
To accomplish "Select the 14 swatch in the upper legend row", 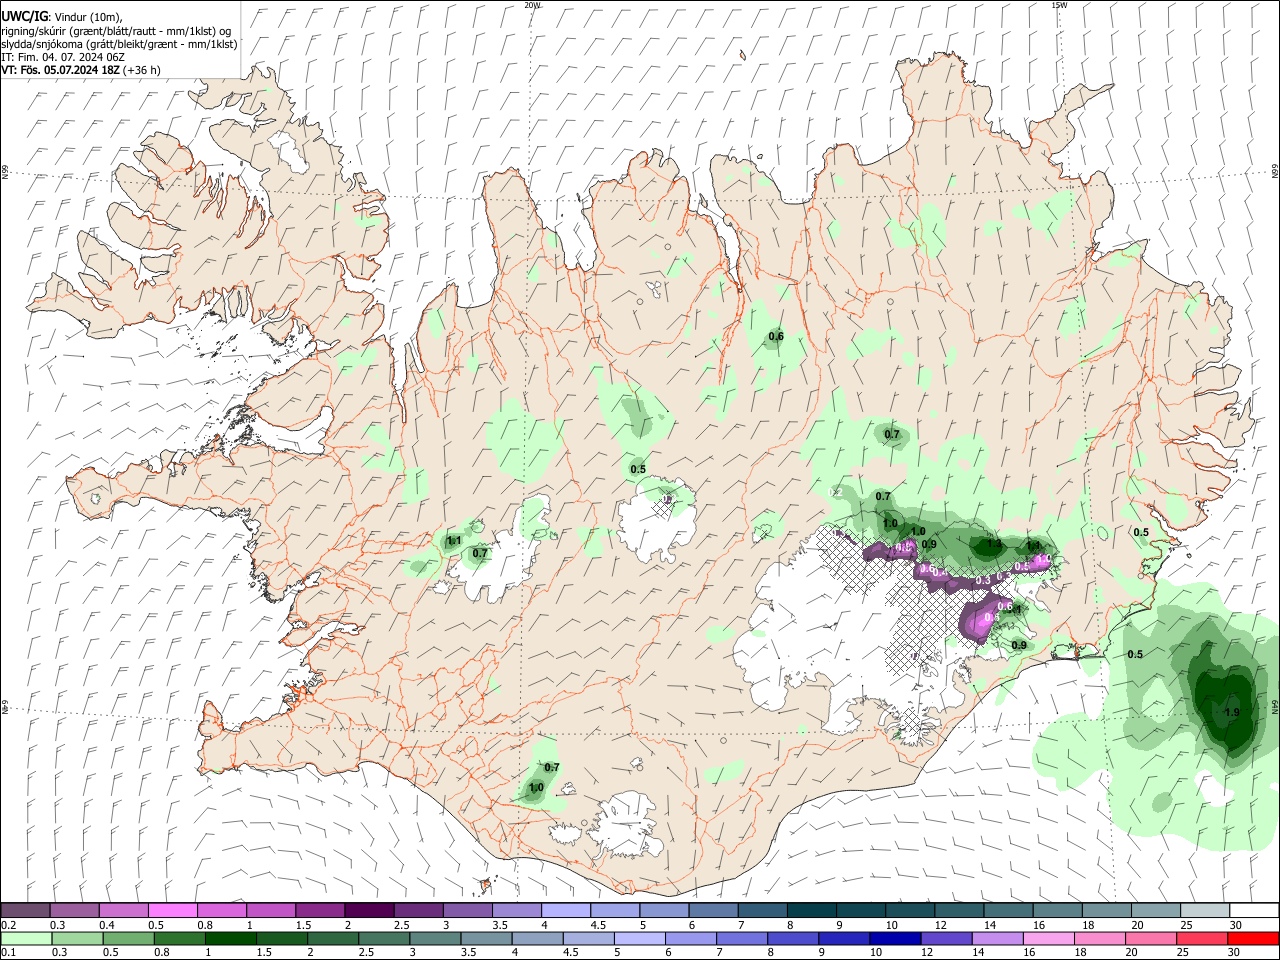I will pyautogui.click(x=1007, y=910).
